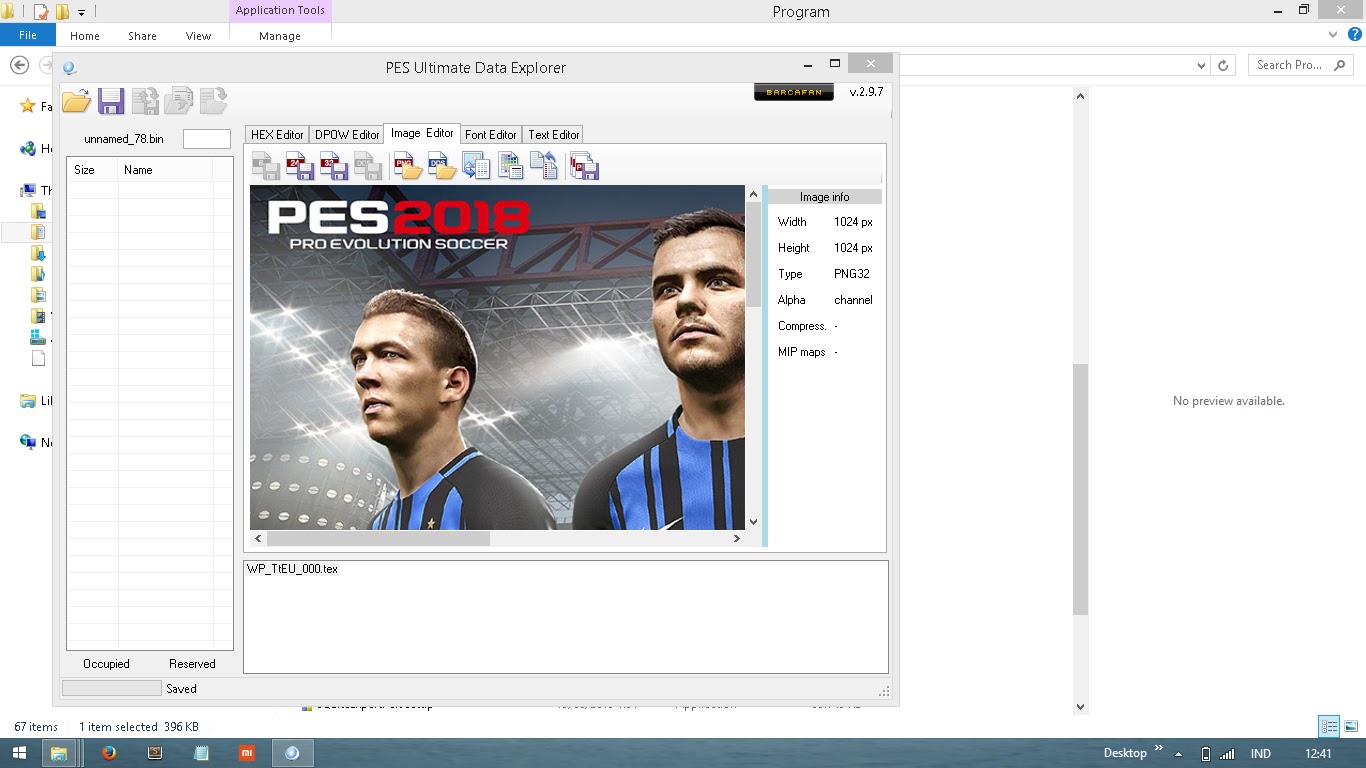Open the orange Mi app on taskbar
This screenshot has height=768, width=1366.
click(x=246, y=753)
